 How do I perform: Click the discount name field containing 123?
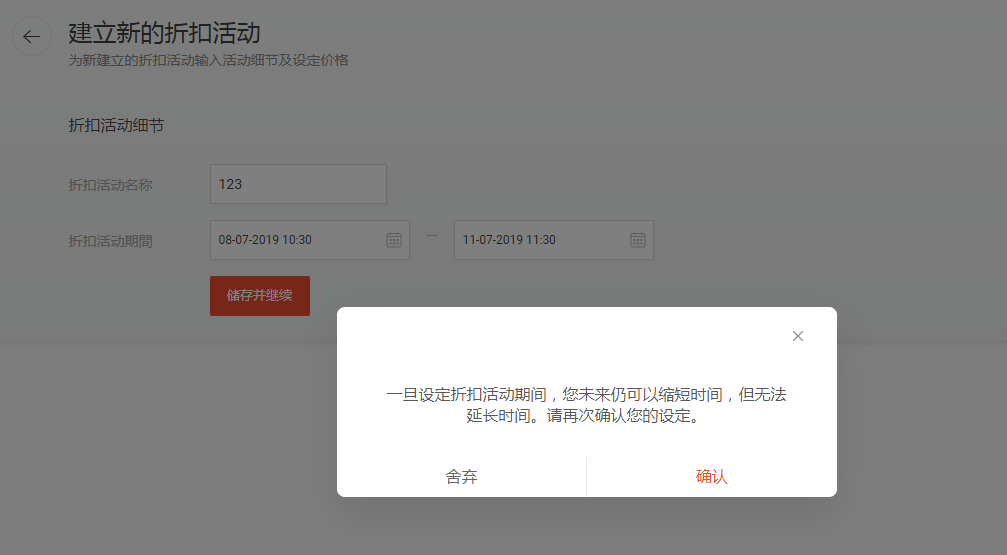pyautogui.click(x=298, y=184)
